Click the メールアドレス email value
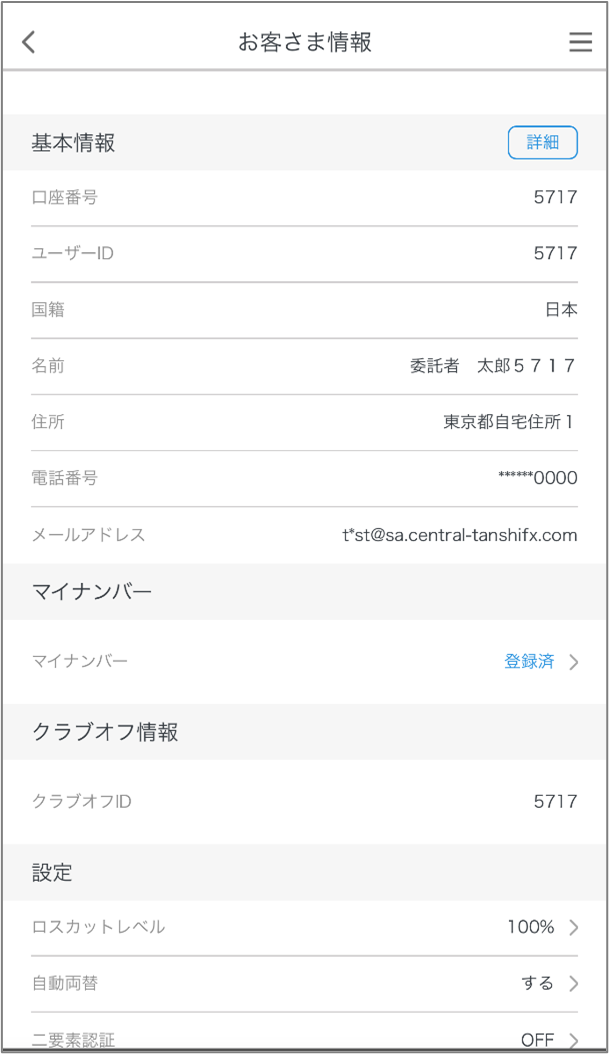Screen dimensions: 609x1054 tap(459, 534)
